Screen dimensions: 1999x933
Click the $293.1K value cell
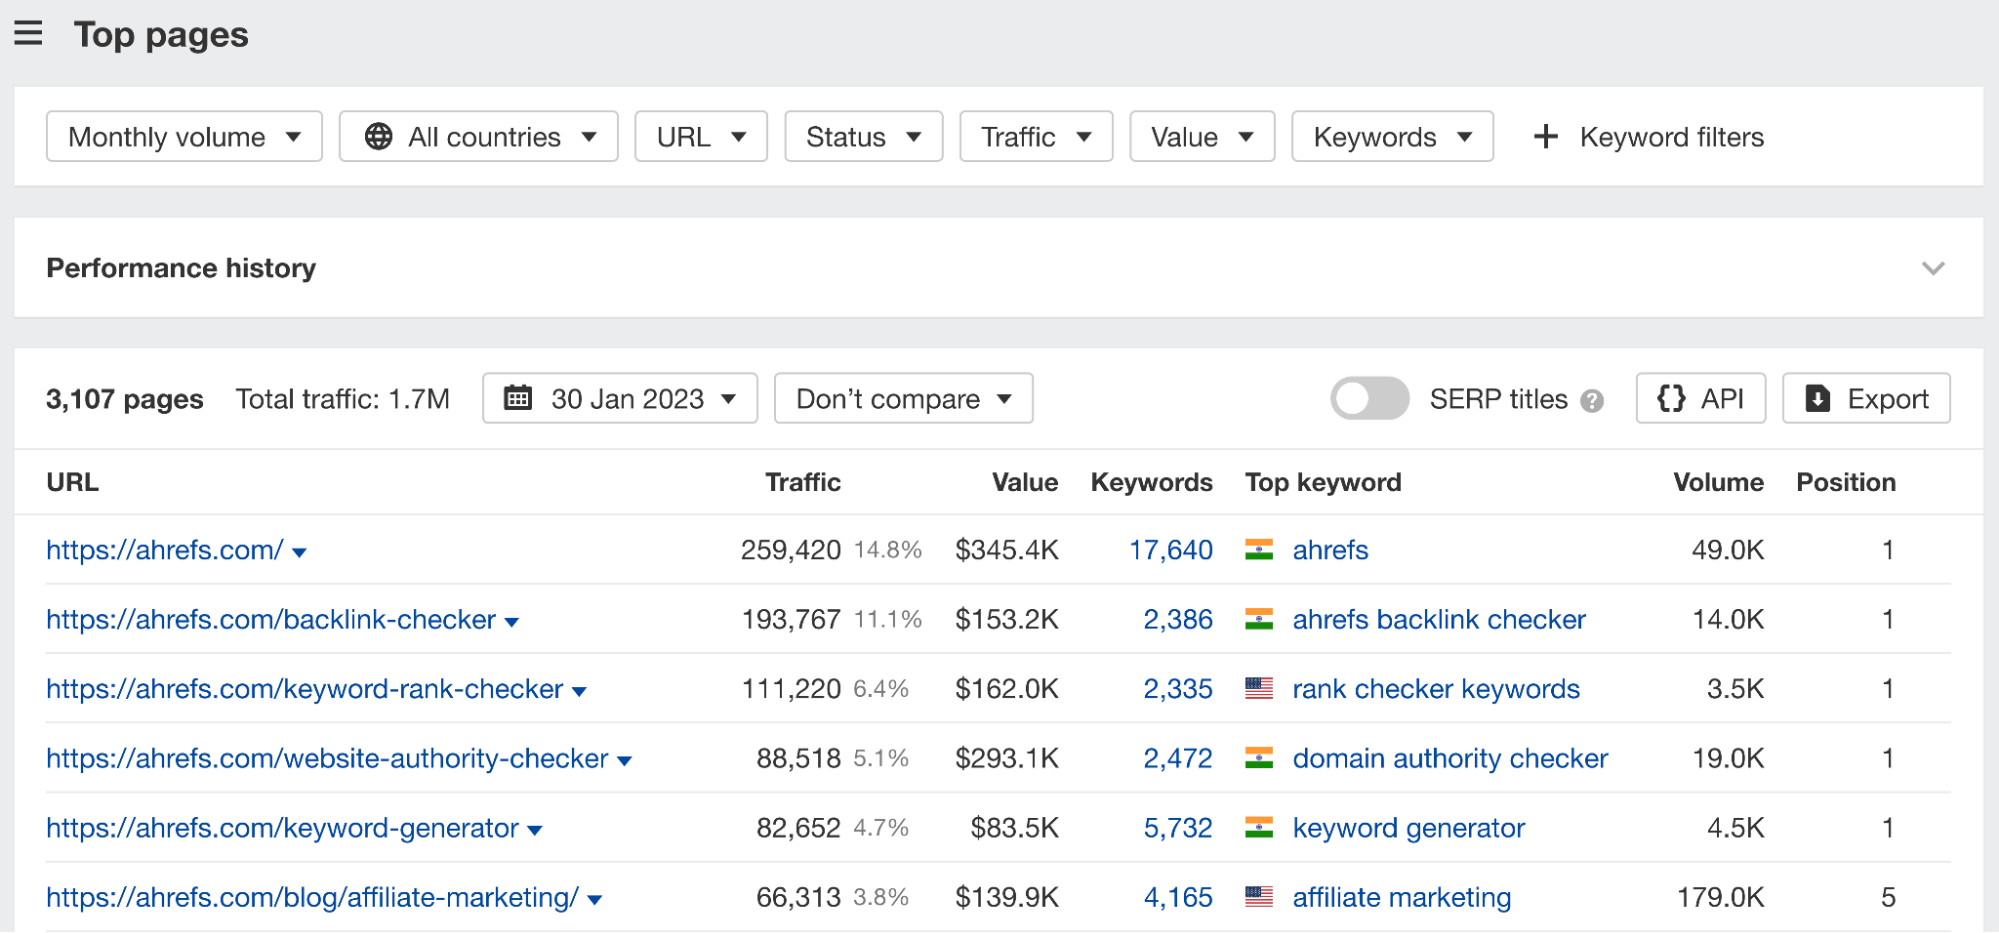tap(1007, 759)
